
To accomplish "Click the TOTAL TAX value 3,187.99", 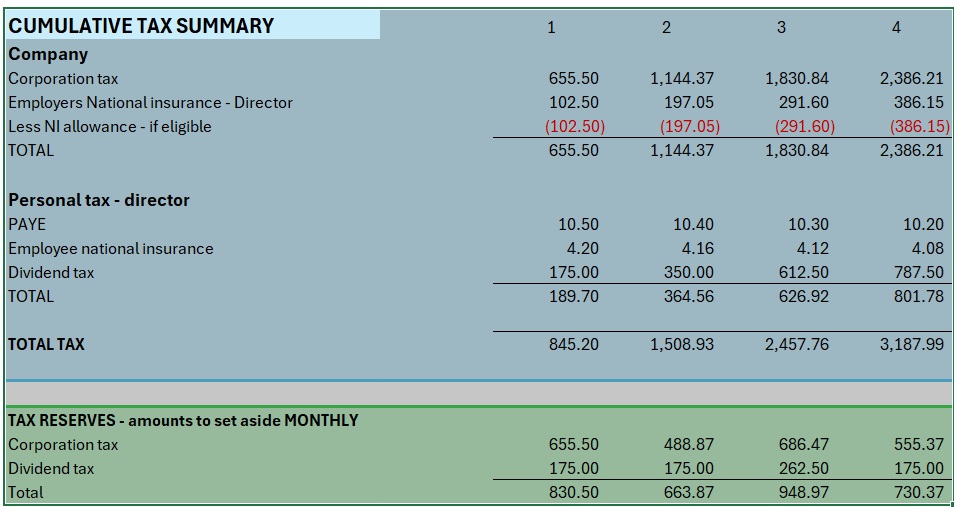I will coord(912,344).
